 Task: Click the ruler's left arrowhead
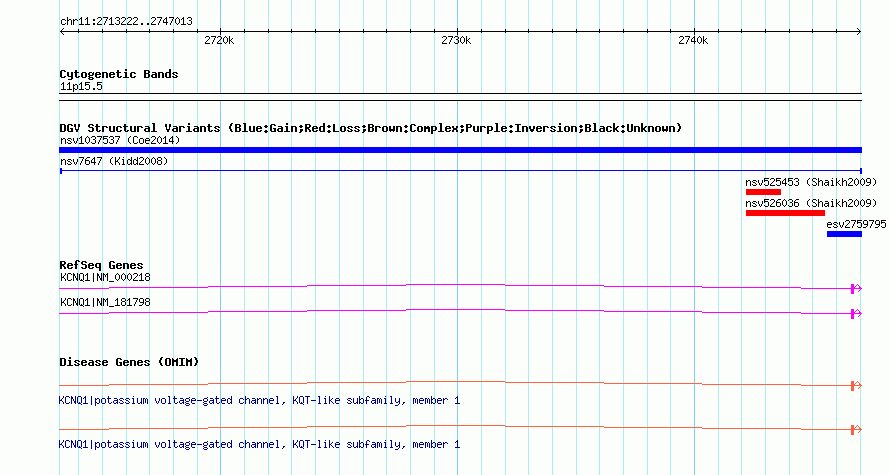tap(62, 32)
